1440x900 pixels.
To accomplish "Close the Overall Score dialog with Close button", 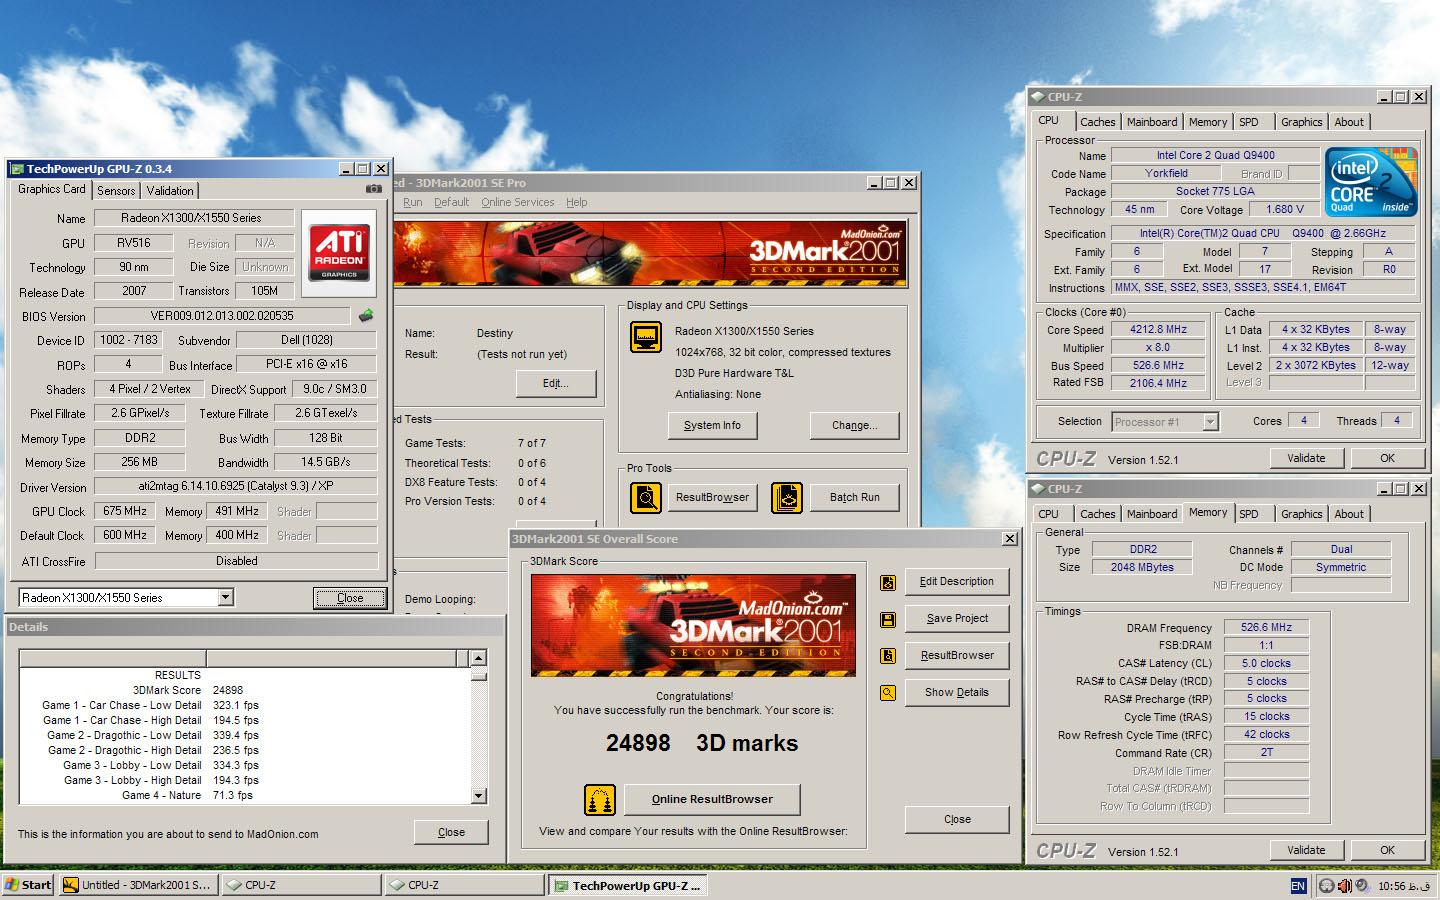I will point(957,819).
